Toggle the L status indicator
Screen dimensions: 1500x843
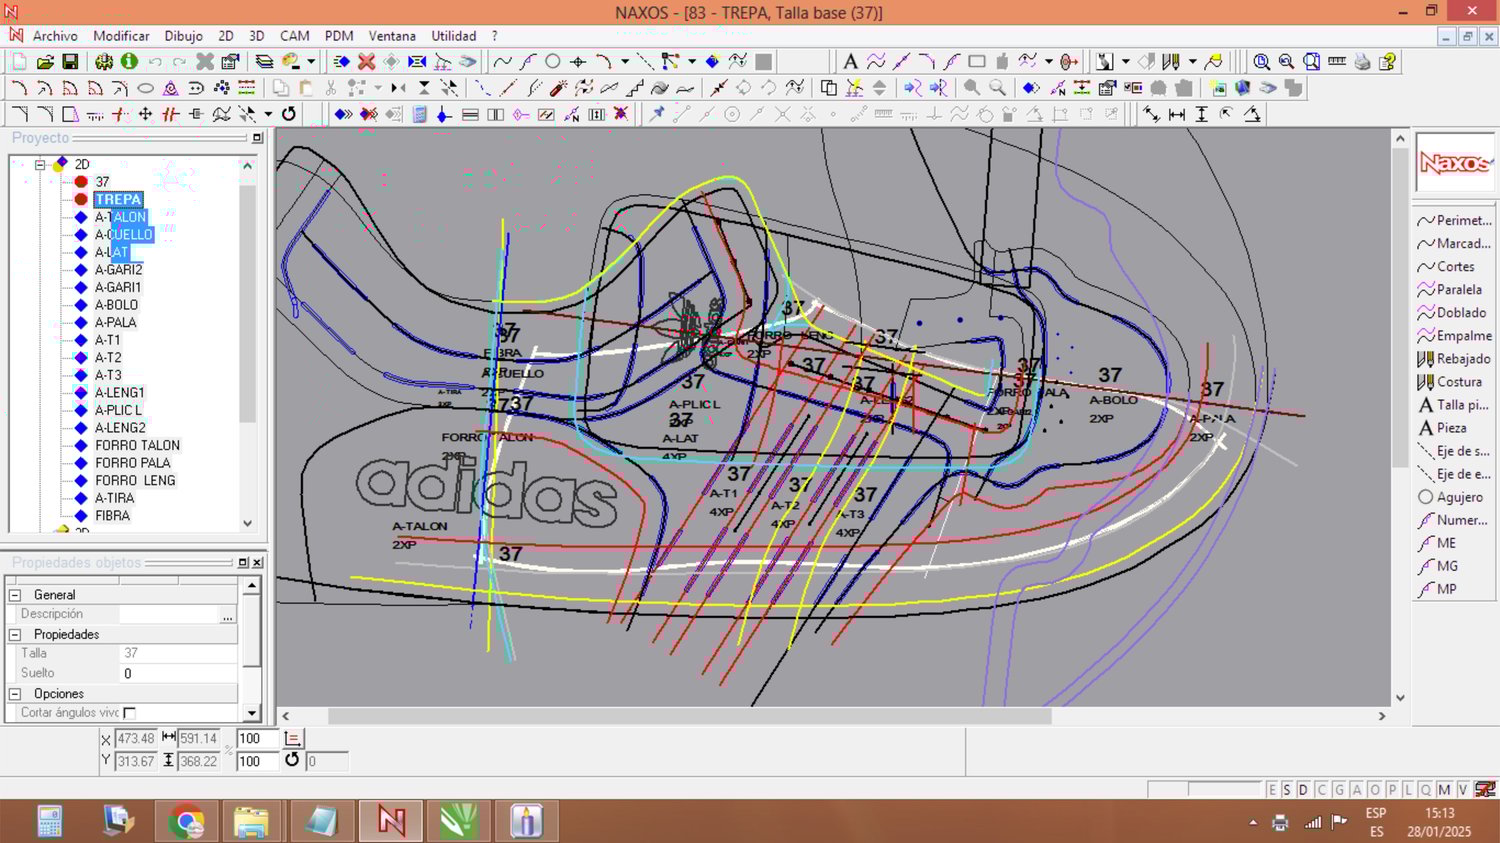coord(1408,790)
